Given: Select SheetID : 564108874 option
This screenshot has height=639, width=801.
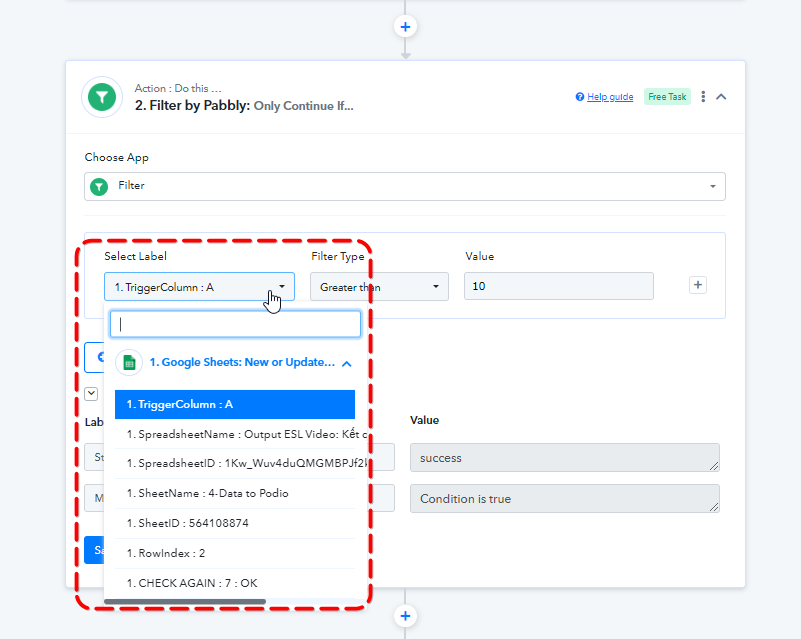Looking at the screenshot, I should coord(235,524).
